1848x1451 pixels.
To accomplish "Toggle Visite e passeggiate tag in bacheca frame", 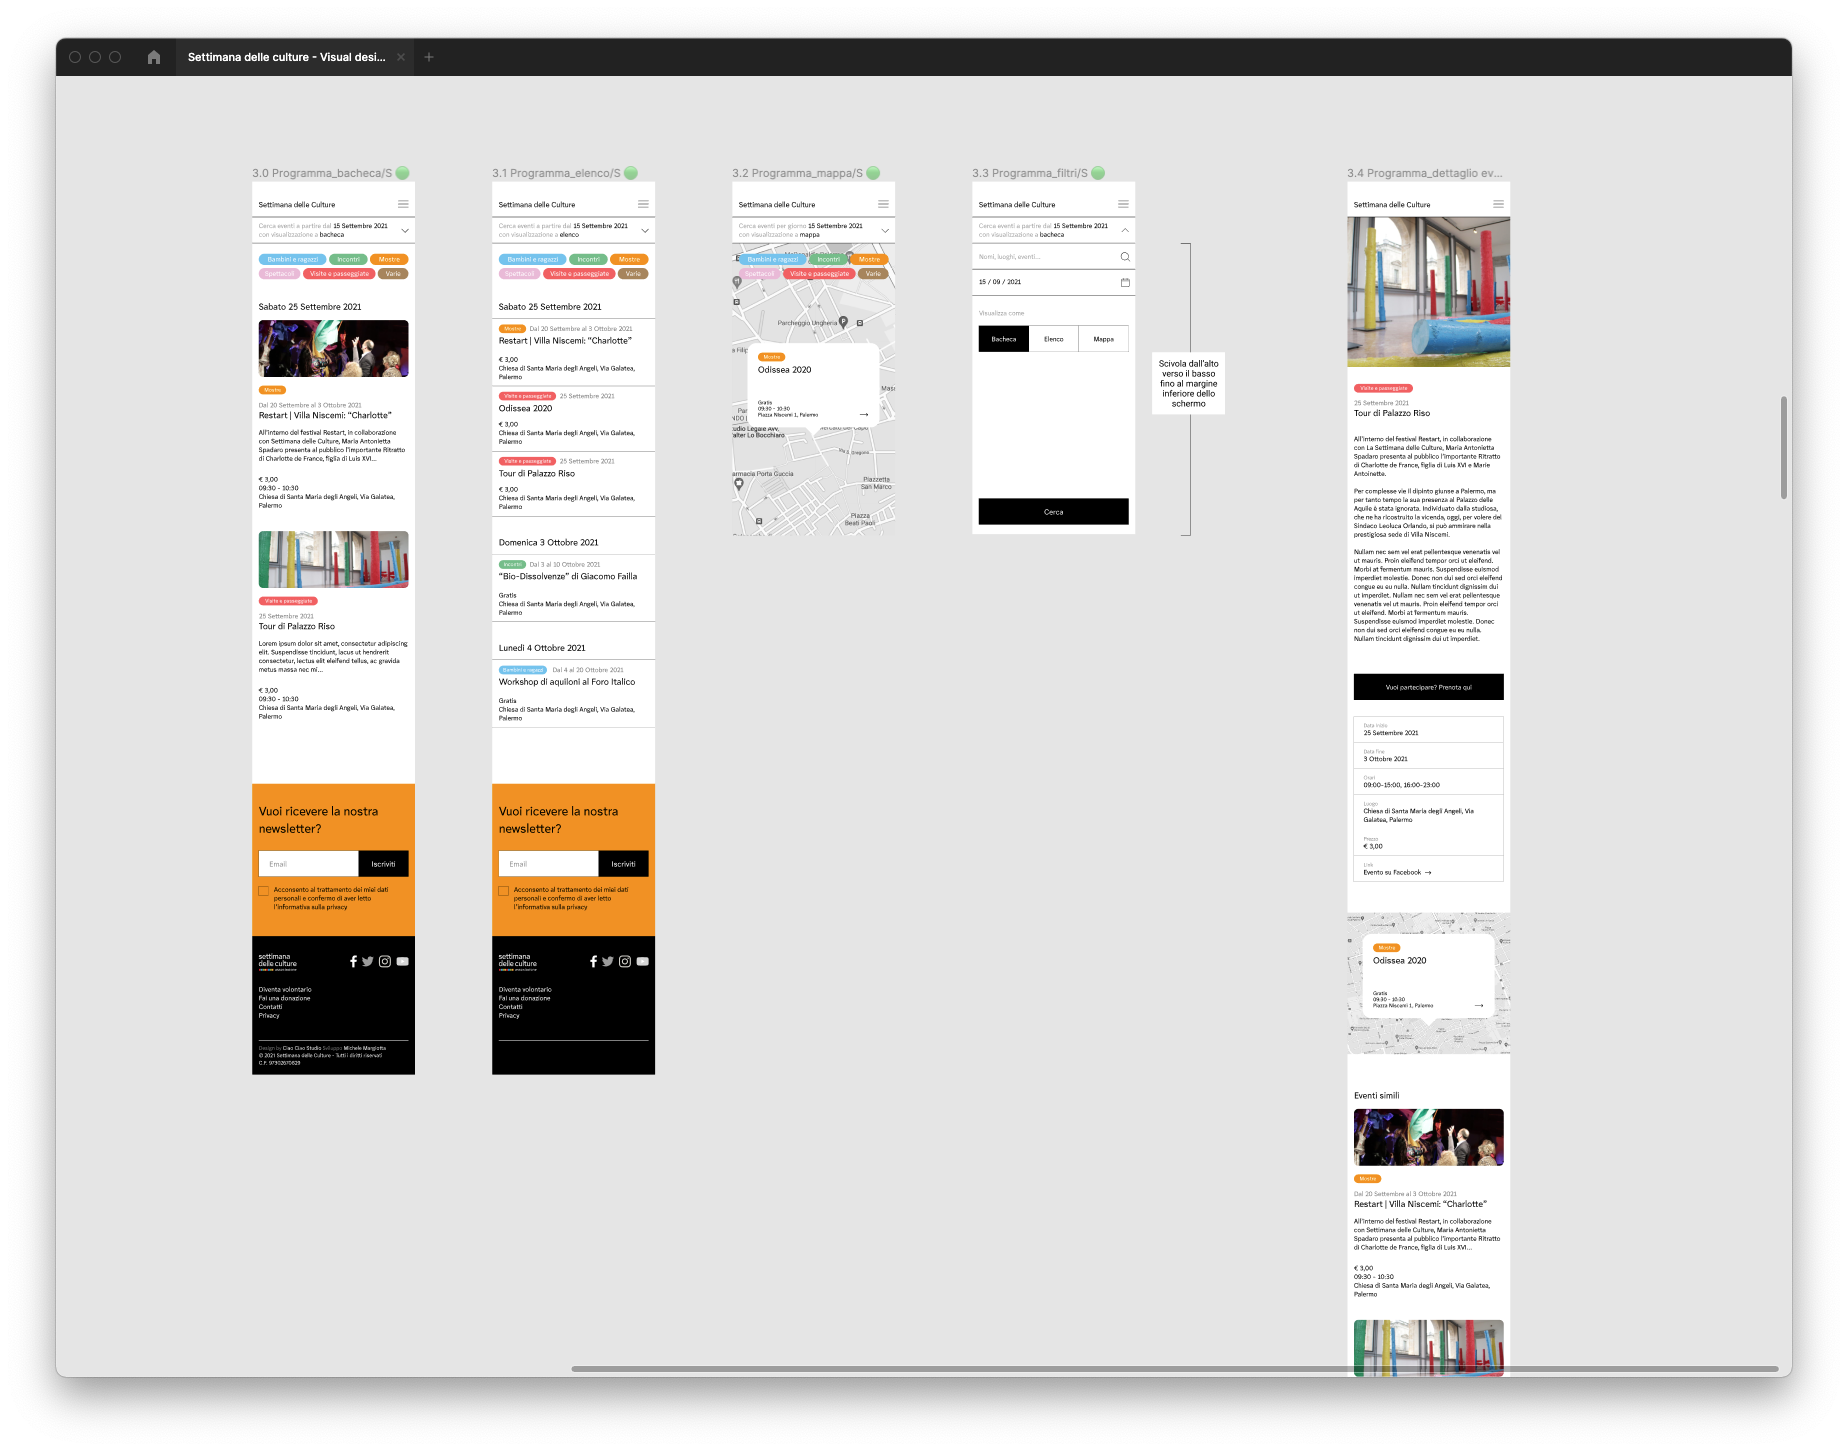I will (338, 273).
